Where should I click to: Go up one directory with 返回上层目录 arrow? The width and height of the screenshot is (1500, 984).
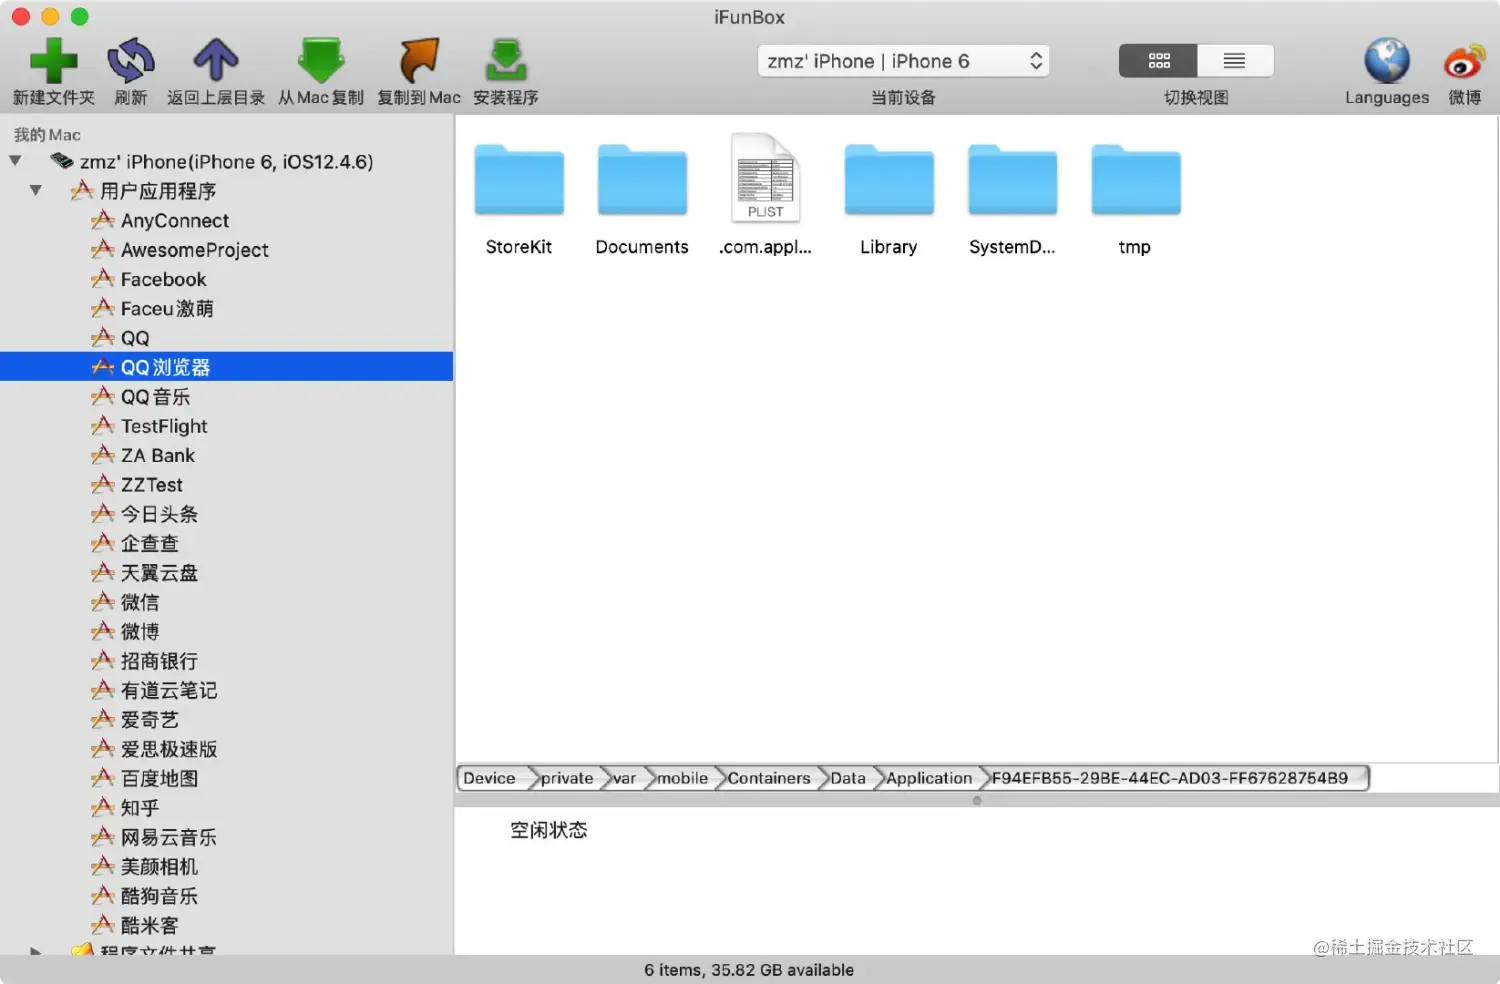pyautogui.click(x=216, y=62)
